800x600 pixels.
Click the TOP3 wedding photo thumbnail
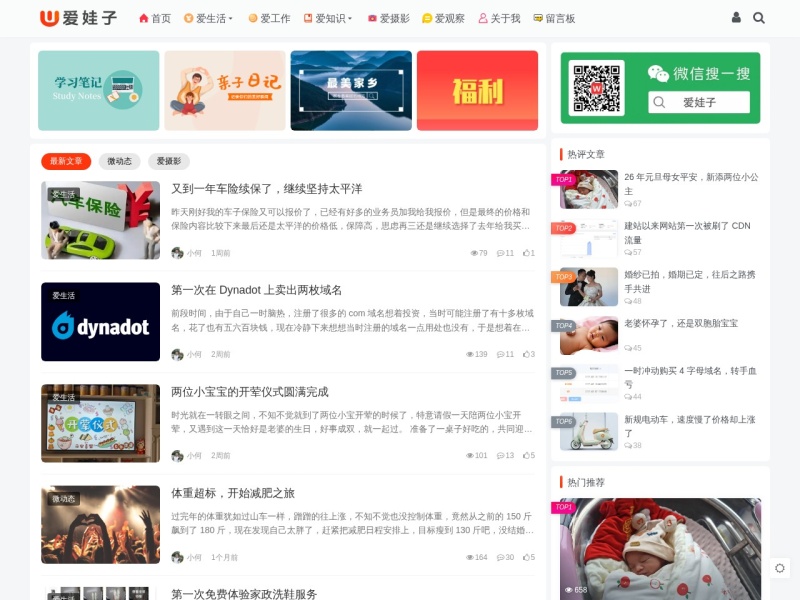(589, 287)
